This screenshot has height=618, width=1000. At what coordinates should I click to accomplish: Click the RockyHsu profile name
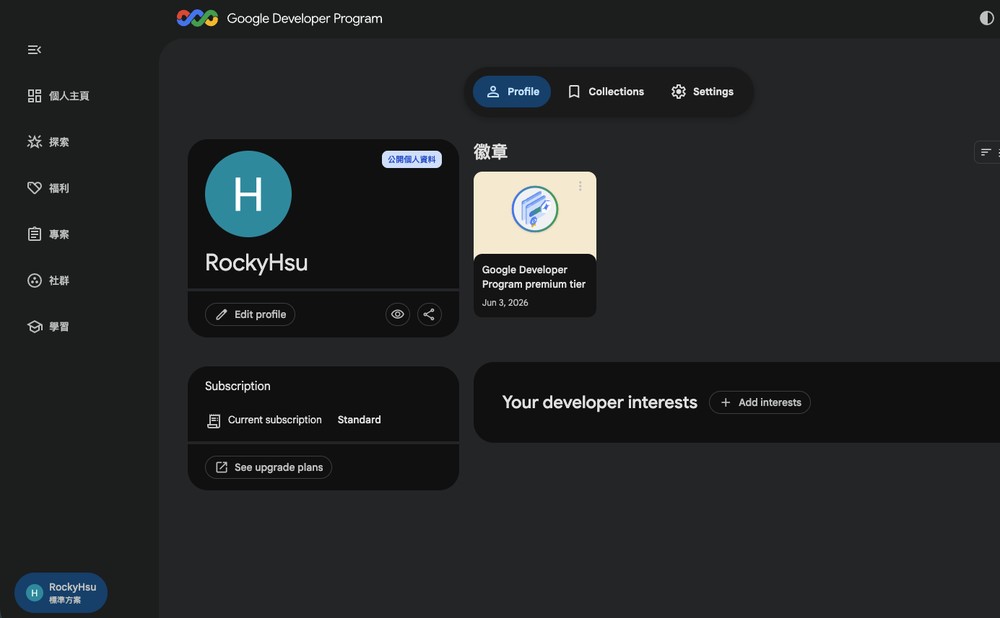(x=256, y=263)
